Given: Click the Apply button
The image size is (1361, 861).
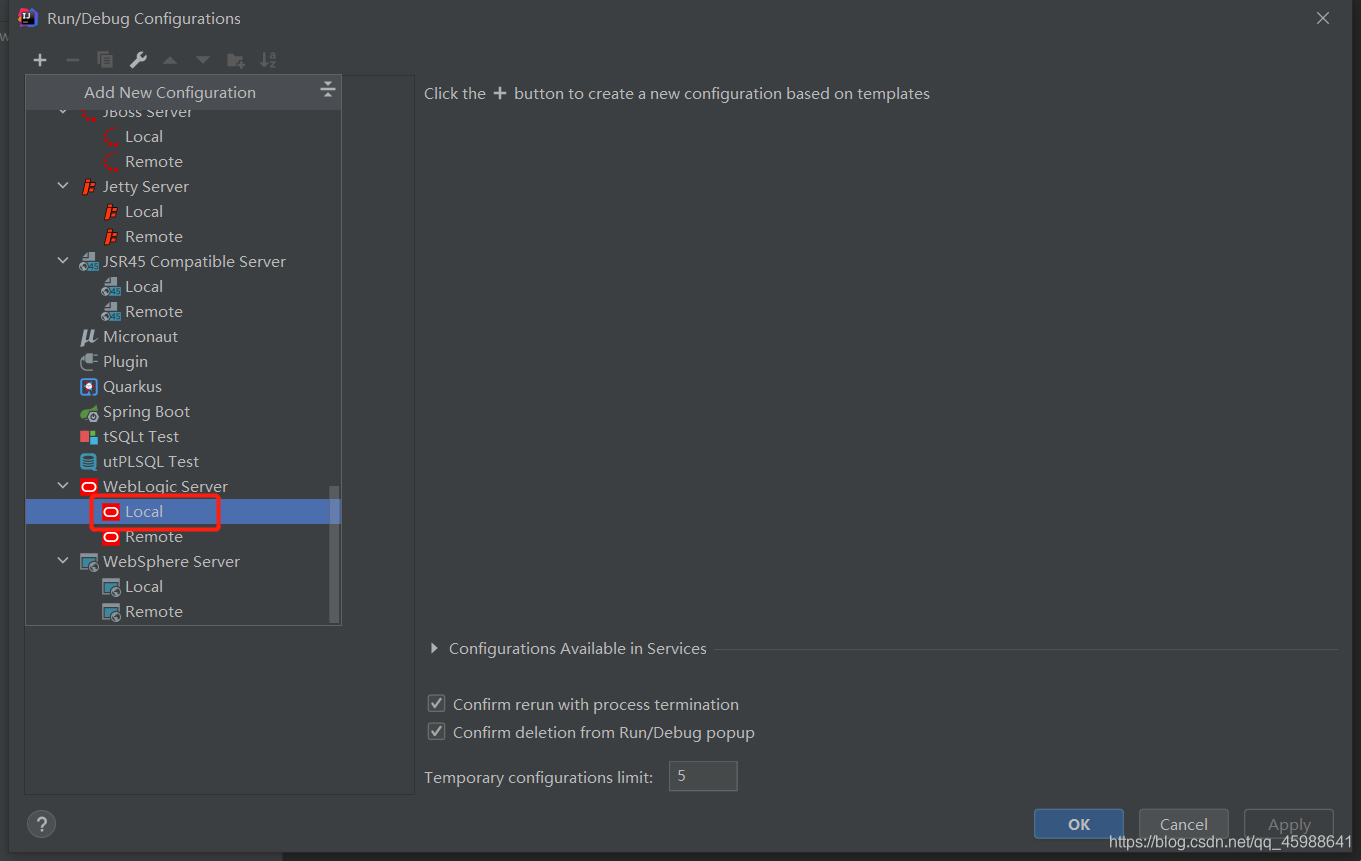Looking at the screenshot, I should tap(1289, 824).
